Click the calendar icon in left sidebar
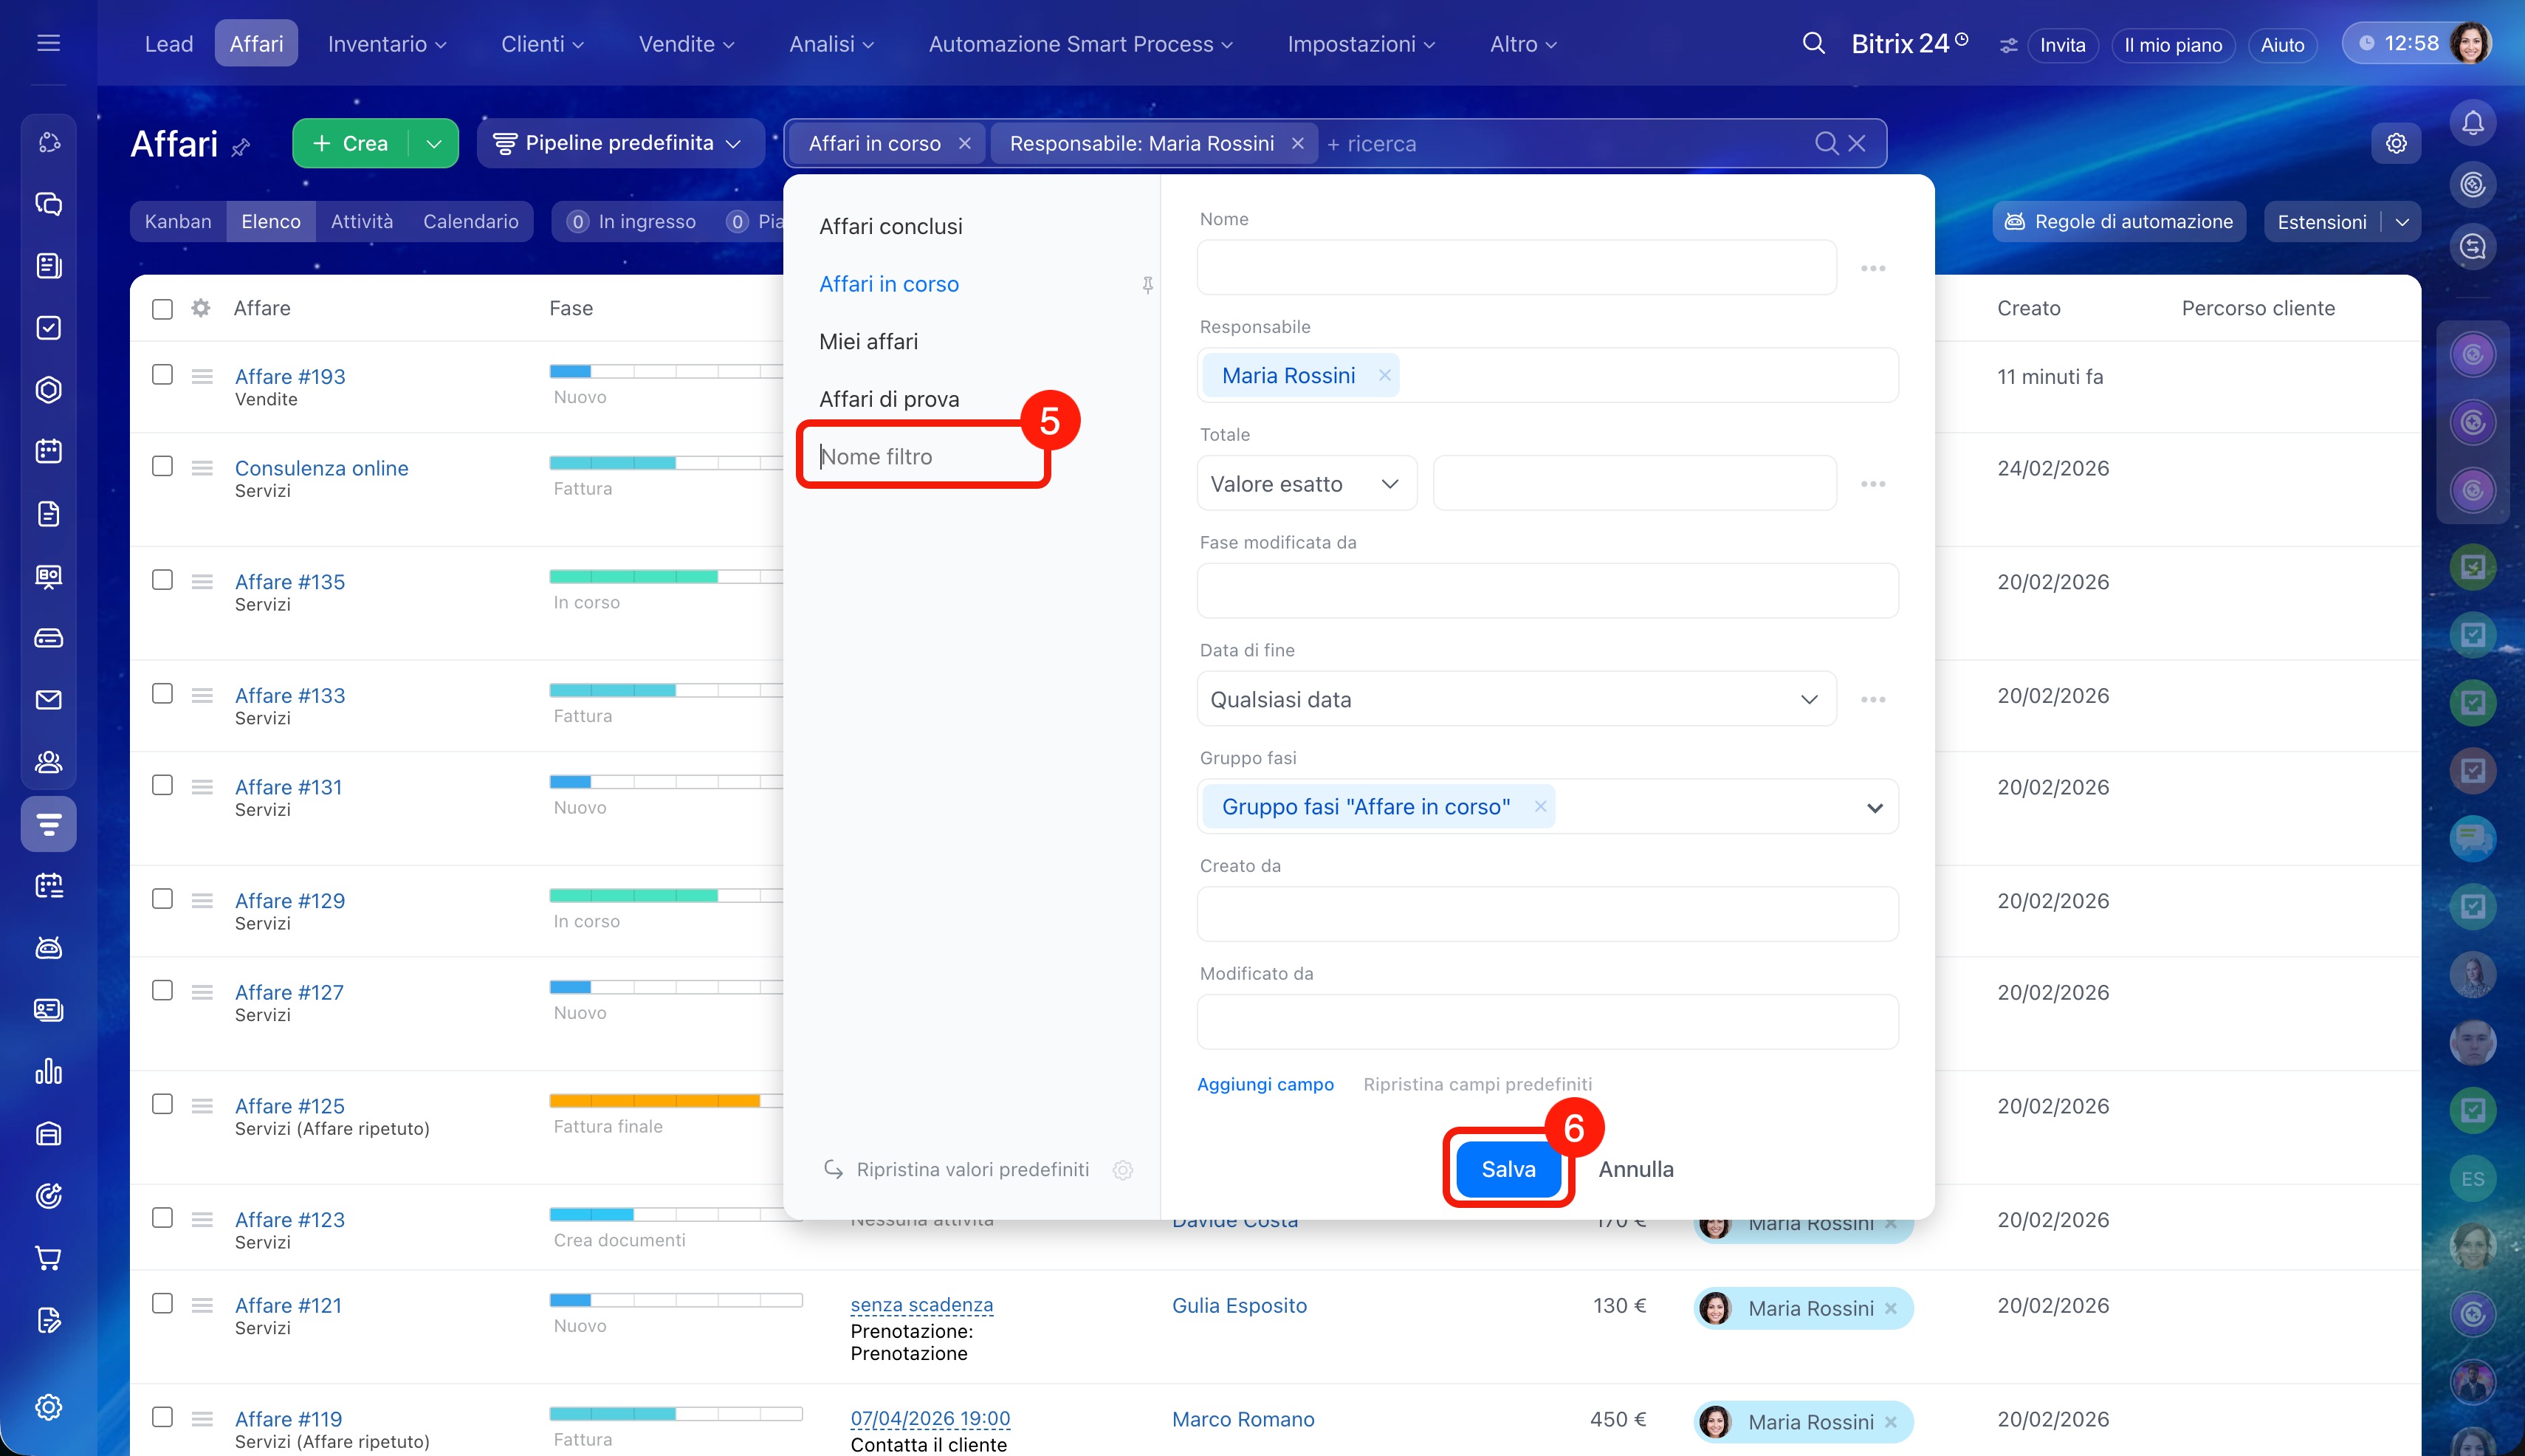 (x=48, y=452)
